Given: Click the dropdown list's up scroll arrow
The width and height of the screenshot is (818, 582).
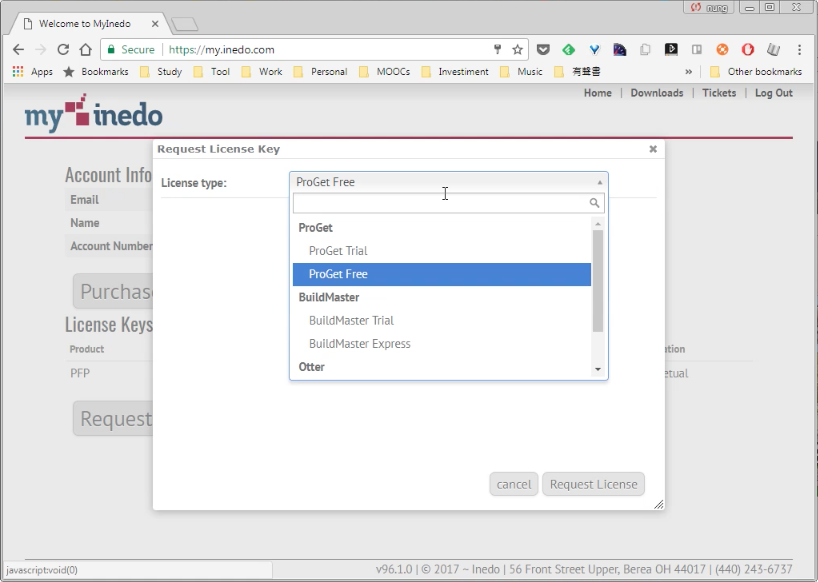Looking at the screenshot, I should (x=598, y=224).
